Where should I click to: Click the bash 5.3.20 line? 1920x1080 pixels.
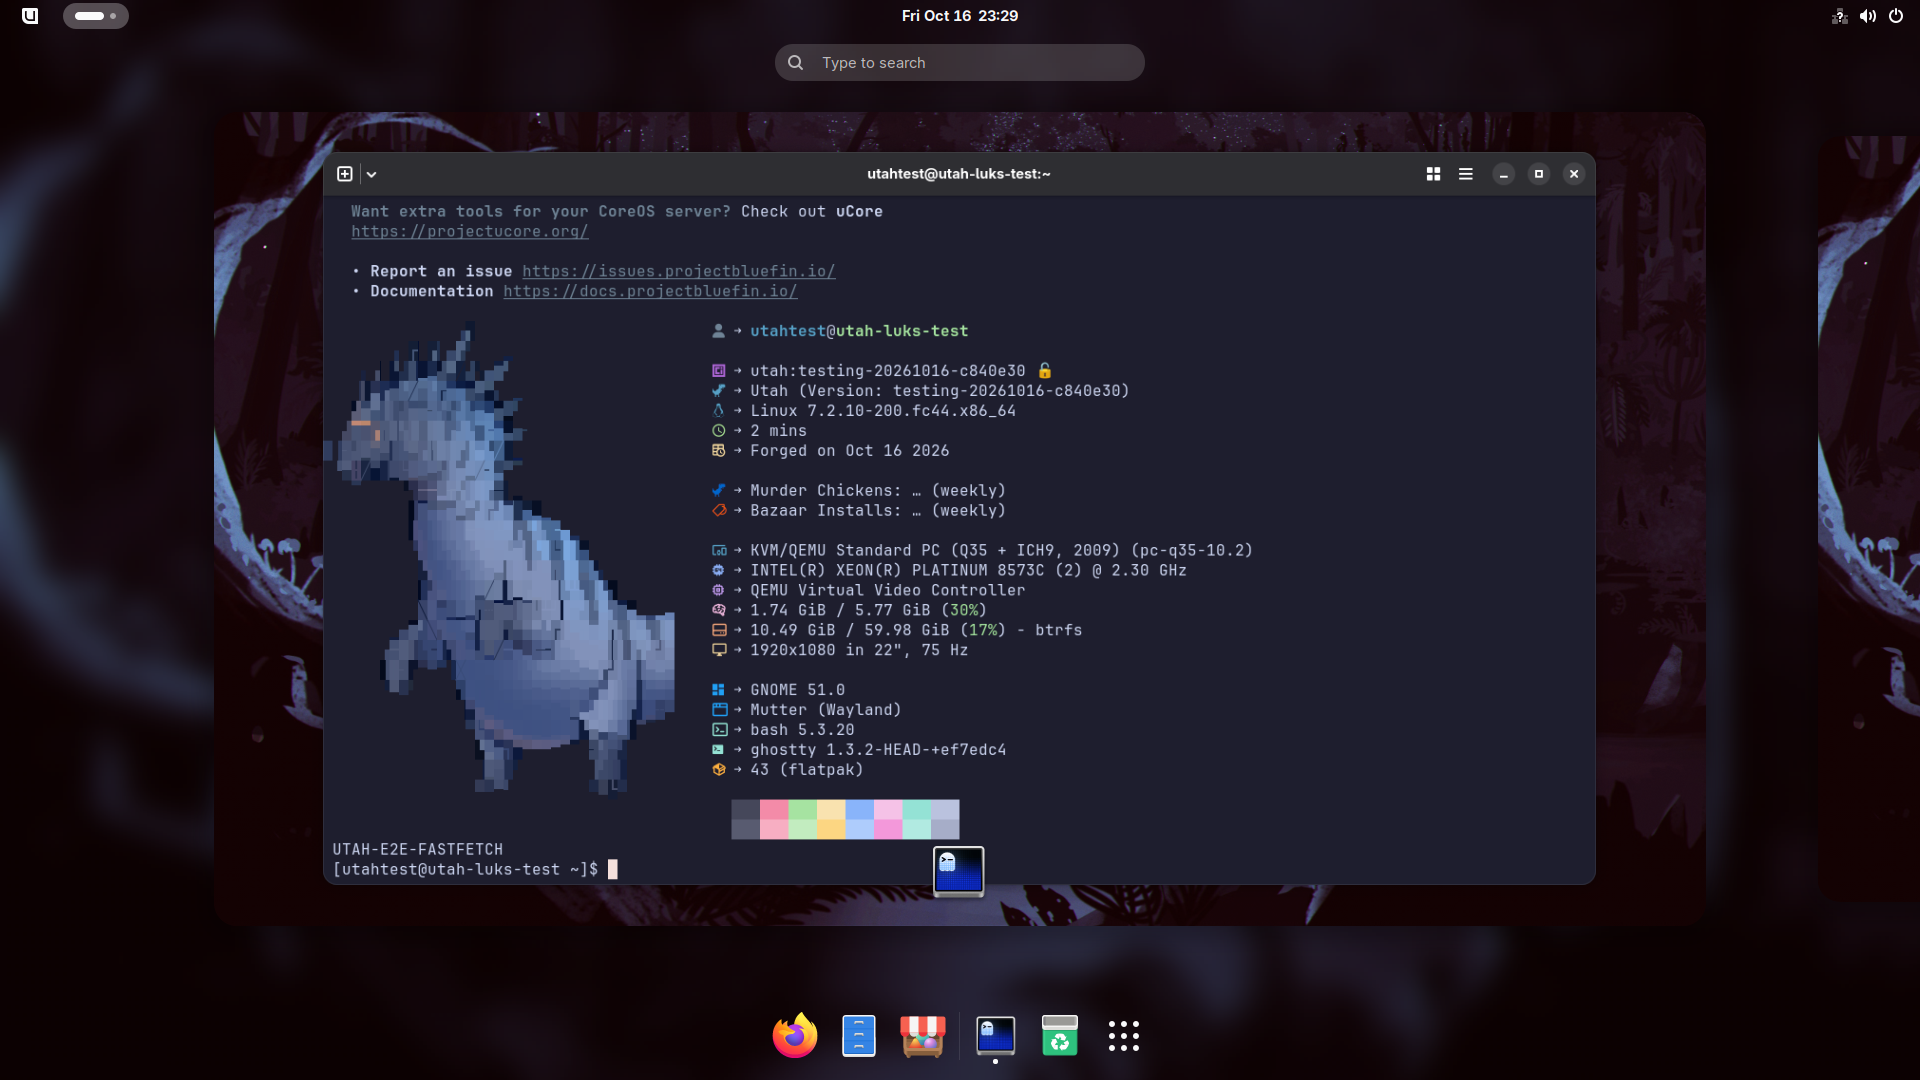coord(802,730)
